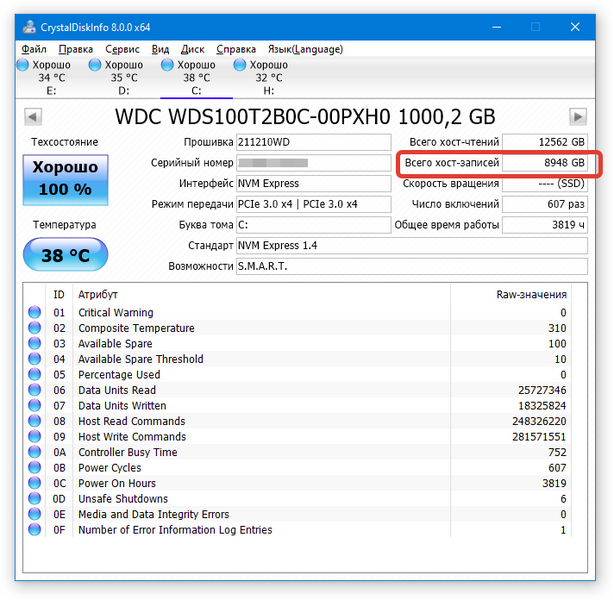This screenshot has width=613, height=600.
Task: Click the 8948 GB host writes value
Action: [545, 163]
